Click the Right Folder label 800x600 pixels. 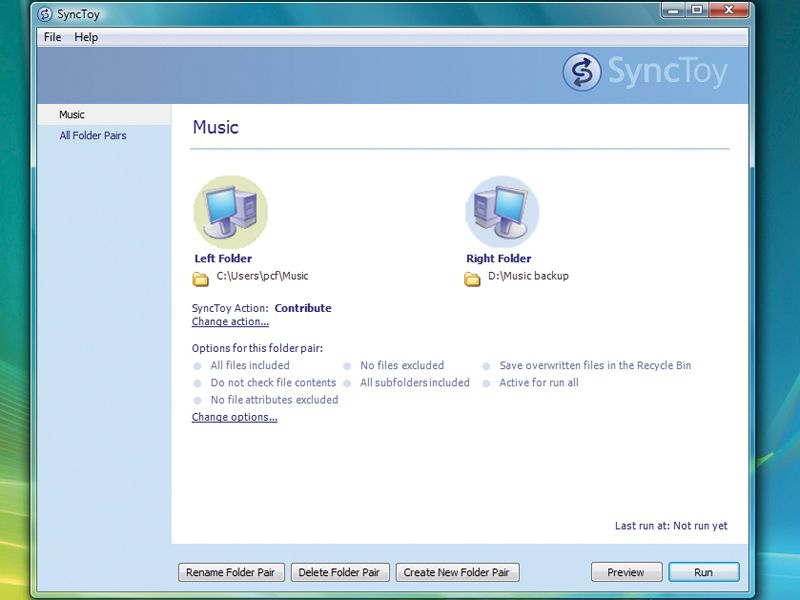pos(498,259)
